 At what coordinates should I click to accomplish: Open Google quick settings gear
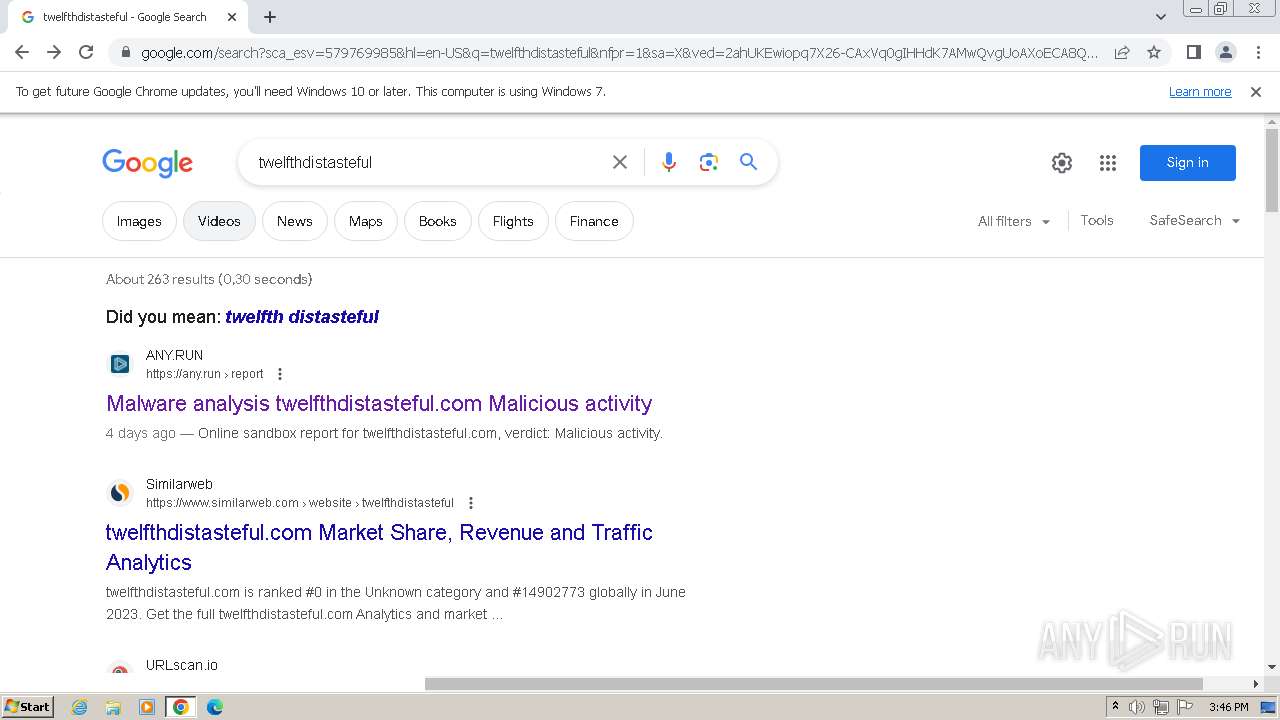coord(1062,163)
